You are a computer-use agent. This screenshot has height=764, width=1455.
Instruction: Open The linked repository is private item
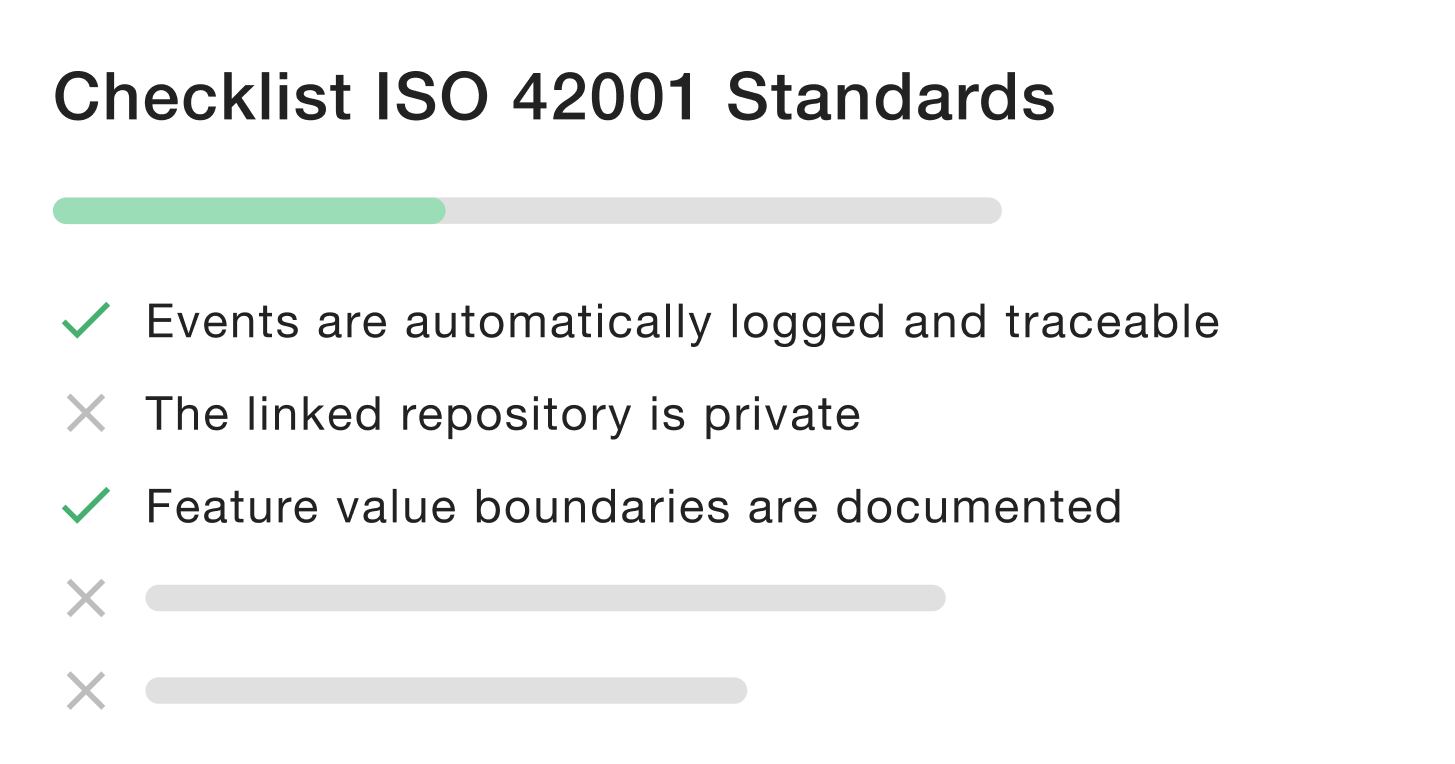(x=503, y=415)
